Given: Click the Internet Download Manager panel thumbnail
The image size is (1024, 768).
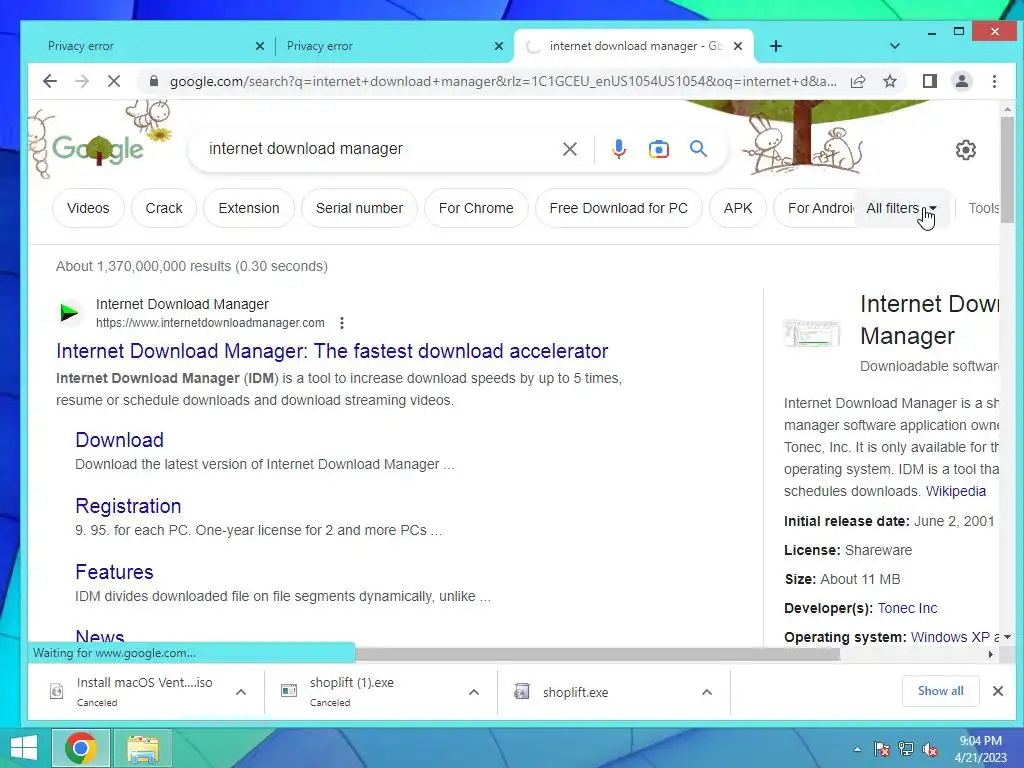Looking at the screenshot, I should coord(811,333).
